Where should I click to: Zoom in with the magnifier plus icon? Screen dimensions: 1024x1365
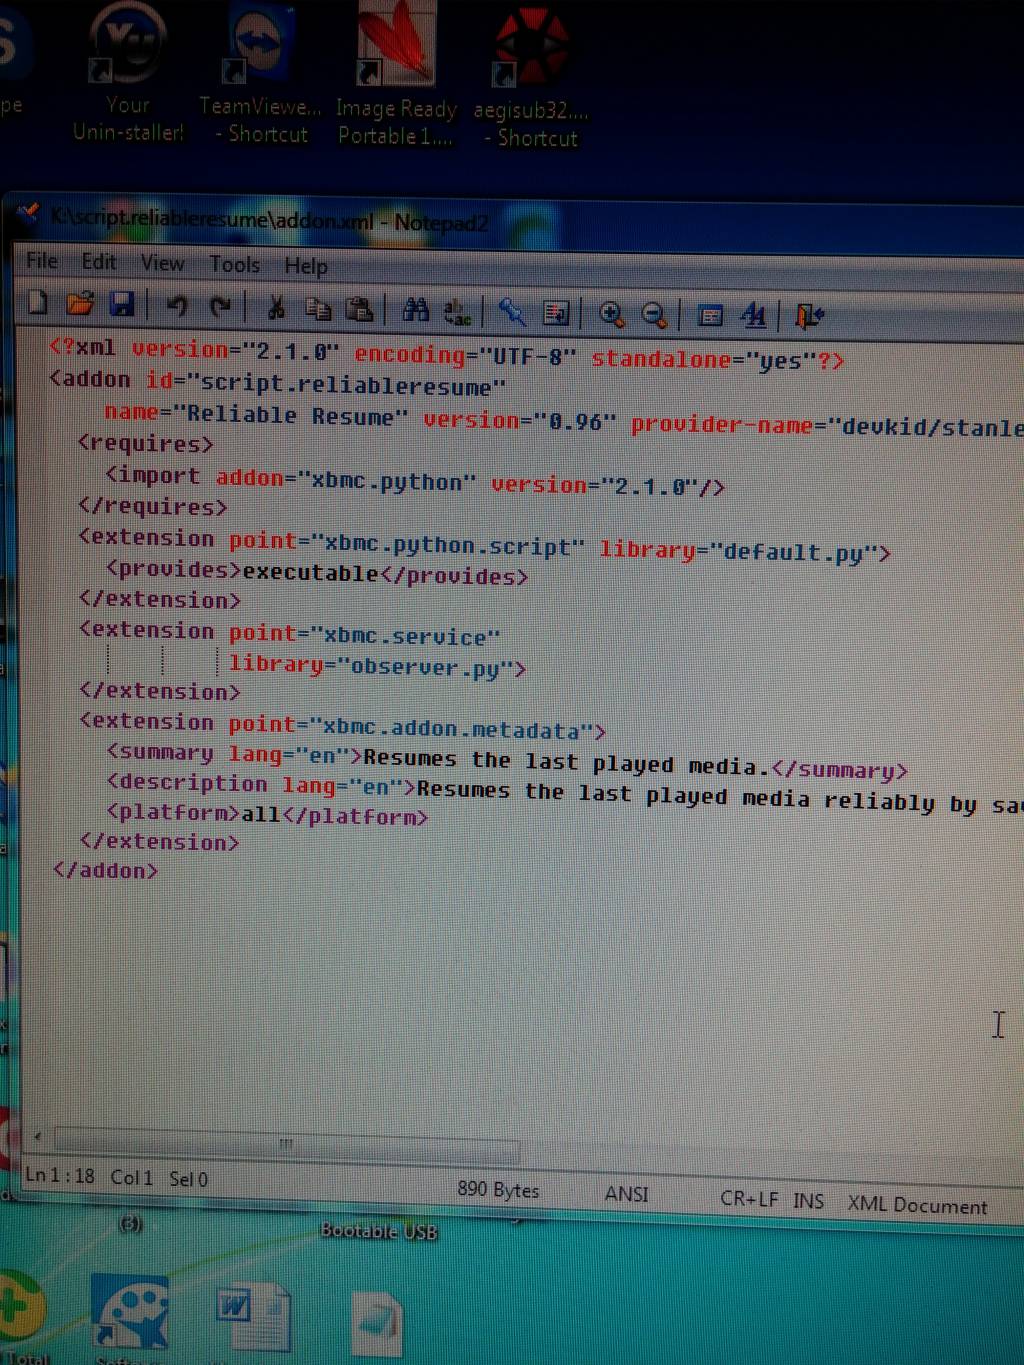click(x=611, y=315)
